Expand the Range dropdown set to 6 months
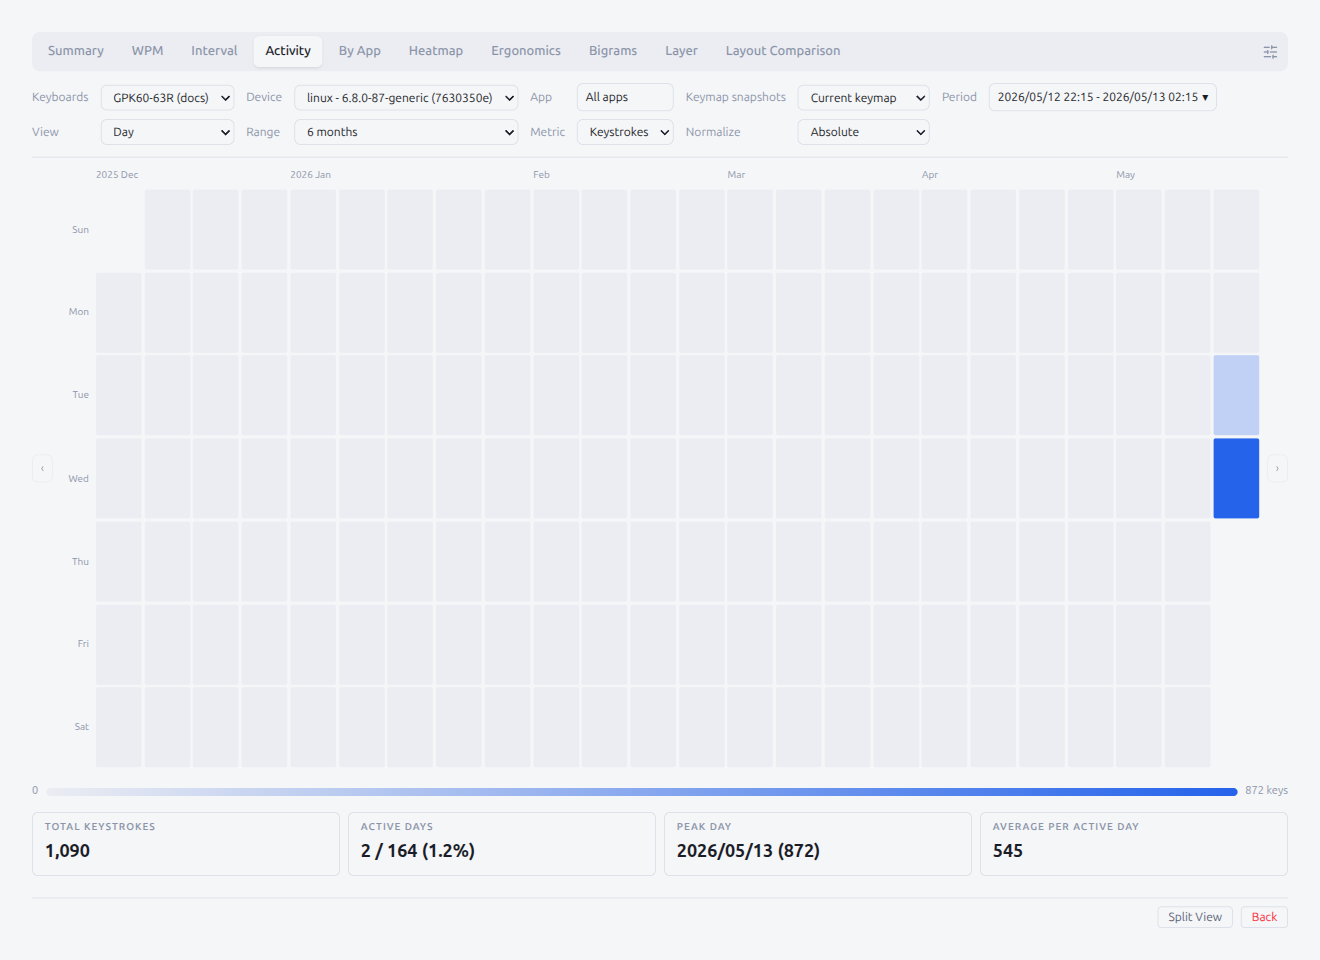 click(x=406, y=132)
